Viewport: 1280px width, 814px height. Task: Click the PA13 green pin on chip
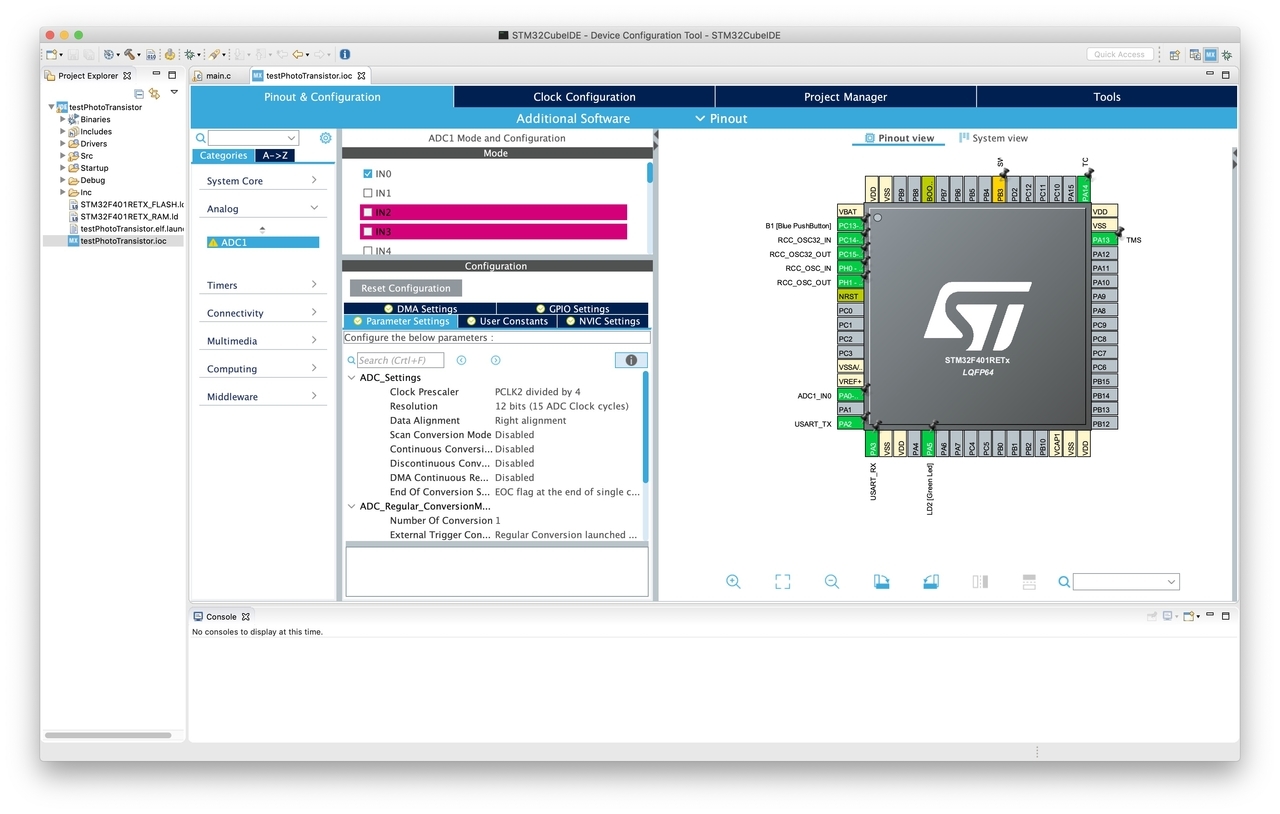pos(1104,240)
